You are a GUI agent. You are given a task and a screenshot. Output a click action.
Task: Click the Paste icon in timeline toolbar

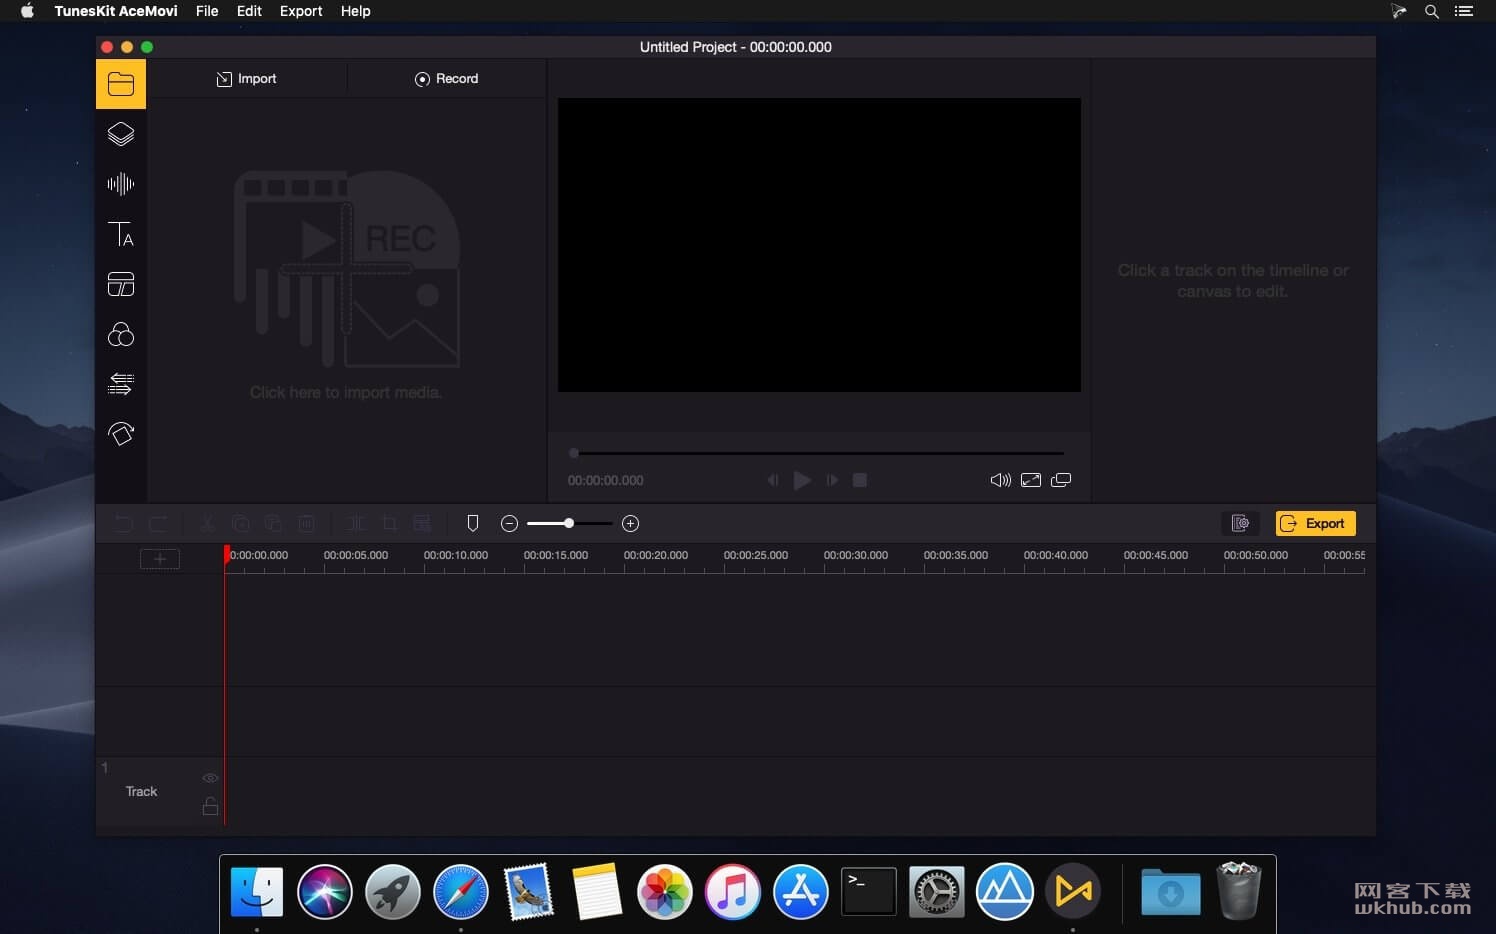coord(273,523)
